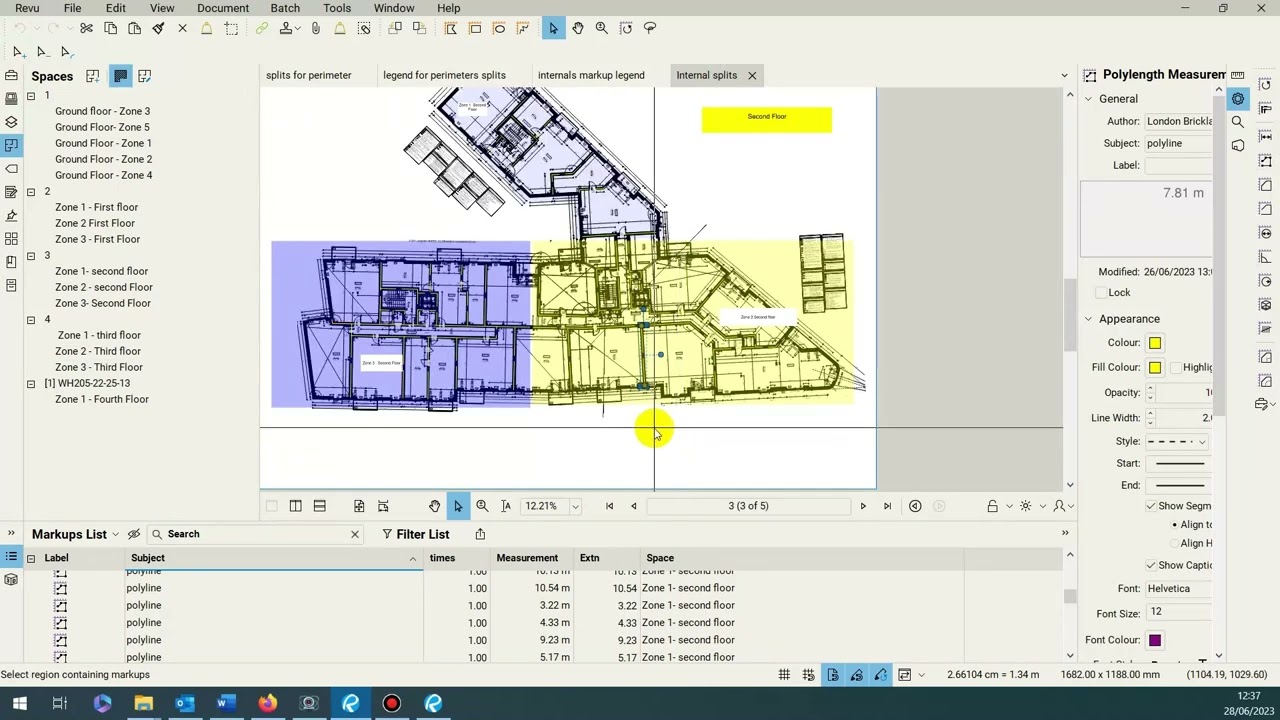Clear the markups search box
The height and width of the screenshot is (720, 1280).
pyautogui.click(x=354, y=534)
